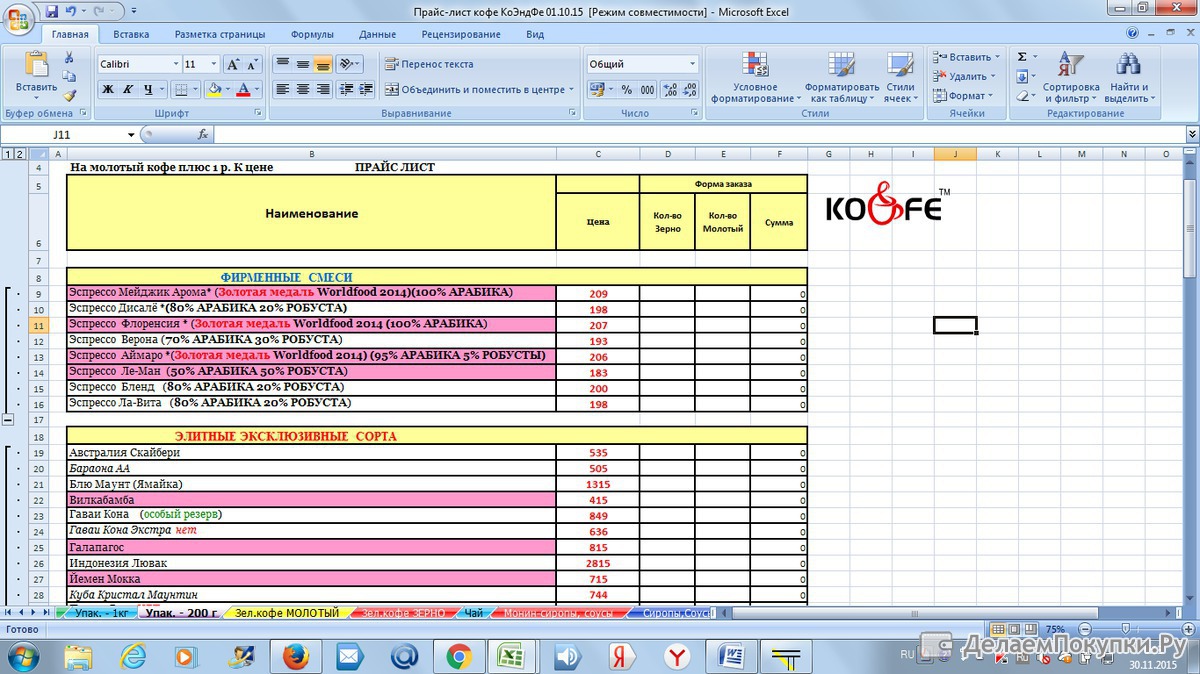Expand the formula bar
This screenshot has height=674, width=1200.
point(1191,134)
